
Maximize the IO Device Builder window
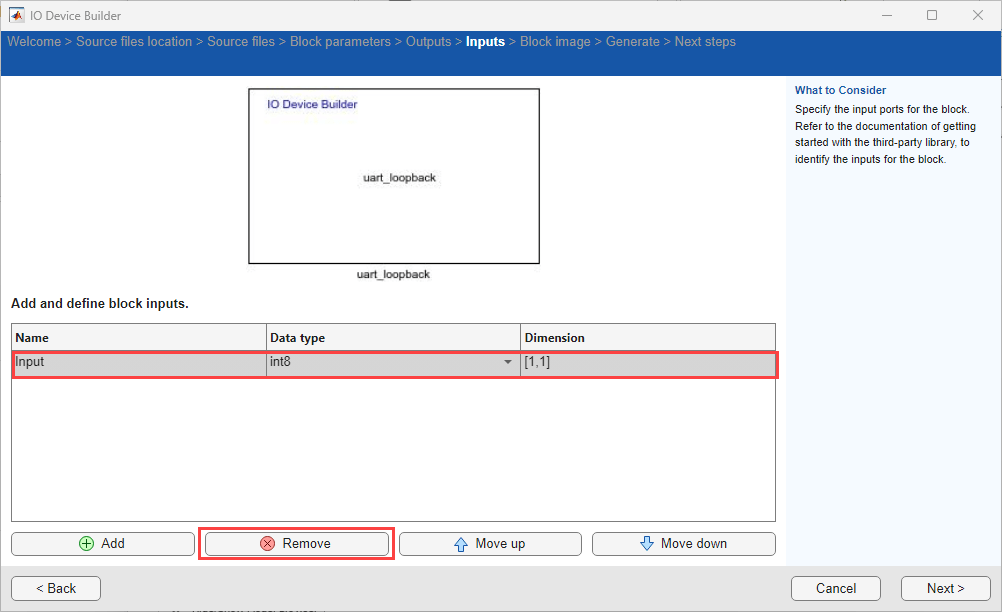[932, 15]
